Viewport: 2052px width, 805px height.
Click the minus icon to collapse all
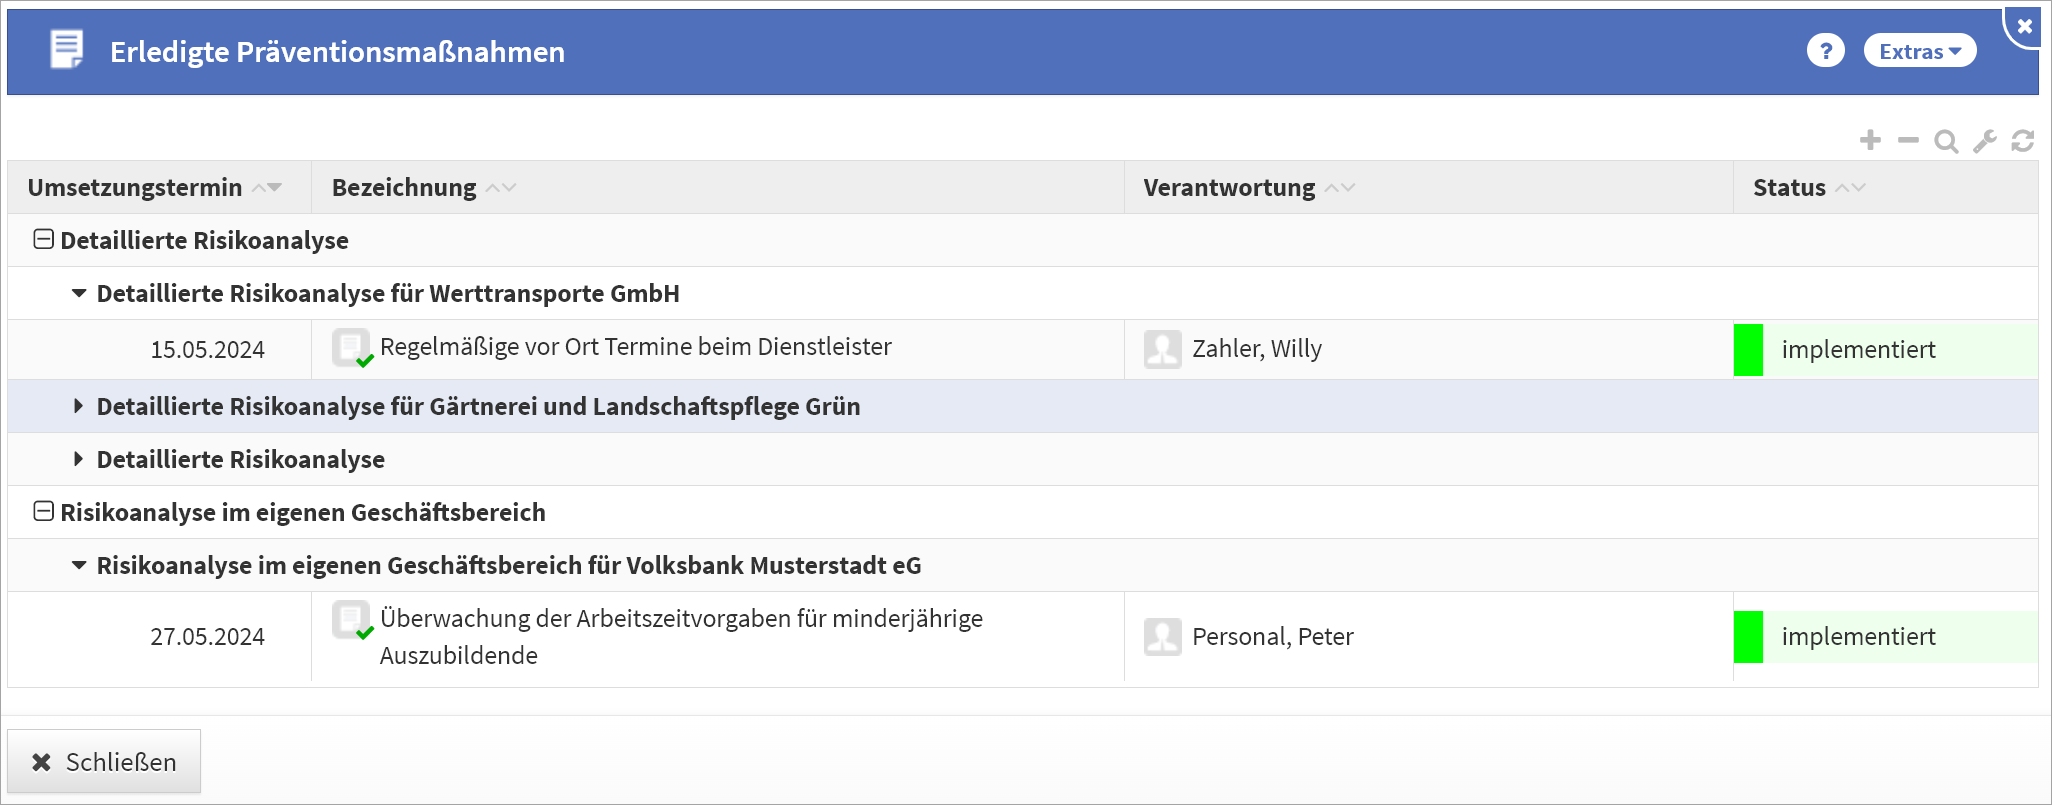coord(1908,141)
